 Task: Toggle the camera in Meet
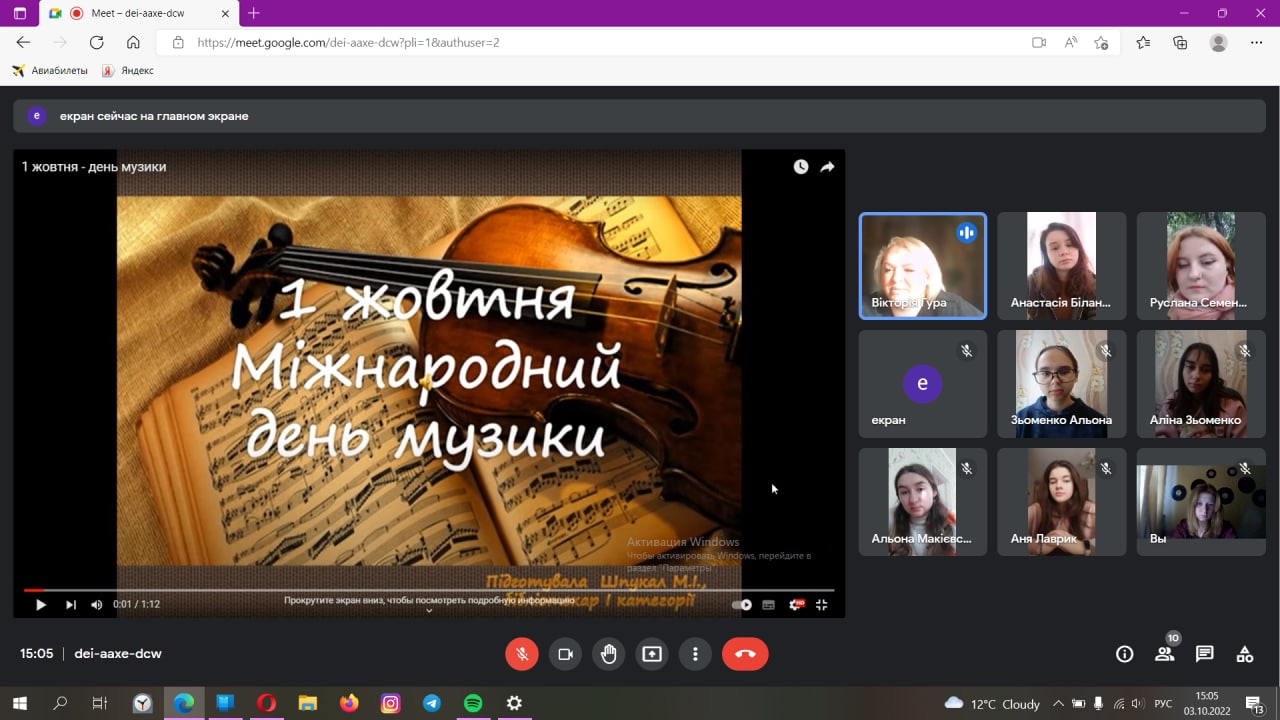(565, 654)
